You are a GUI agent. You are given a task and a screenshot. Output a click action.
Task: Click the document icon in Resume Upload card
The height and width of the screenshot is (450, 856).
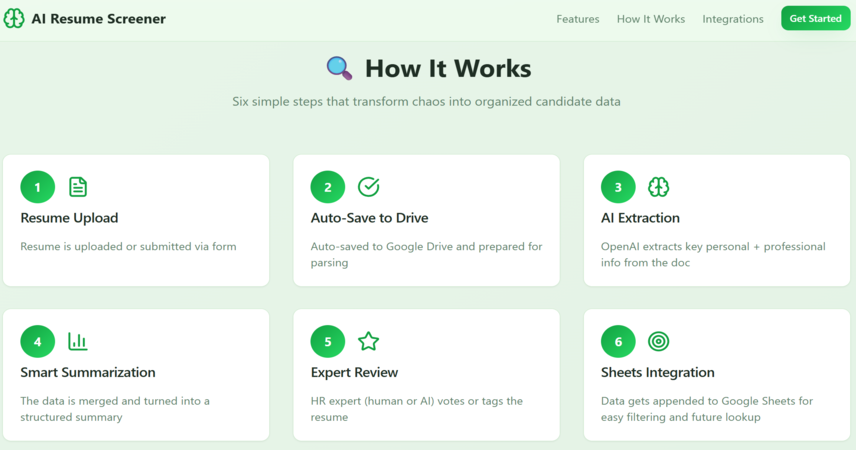tap(78, 187)
